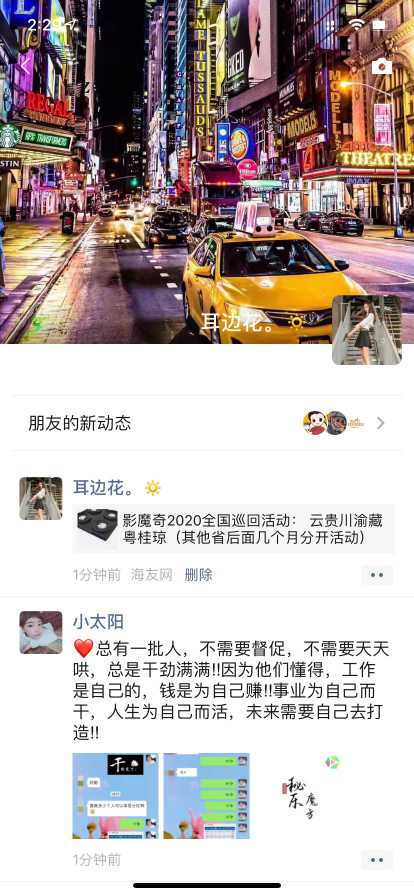Go back using the top-left arrow
The height and width of the screenshot is (896, 414).
24,66
